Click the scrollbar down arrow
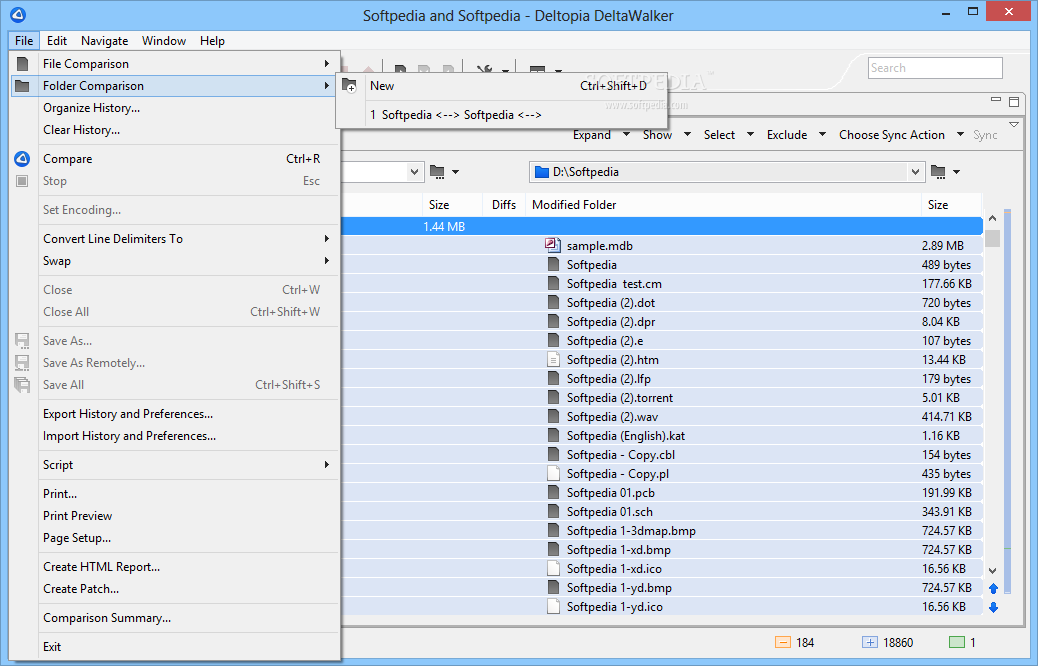 [992, 570]
